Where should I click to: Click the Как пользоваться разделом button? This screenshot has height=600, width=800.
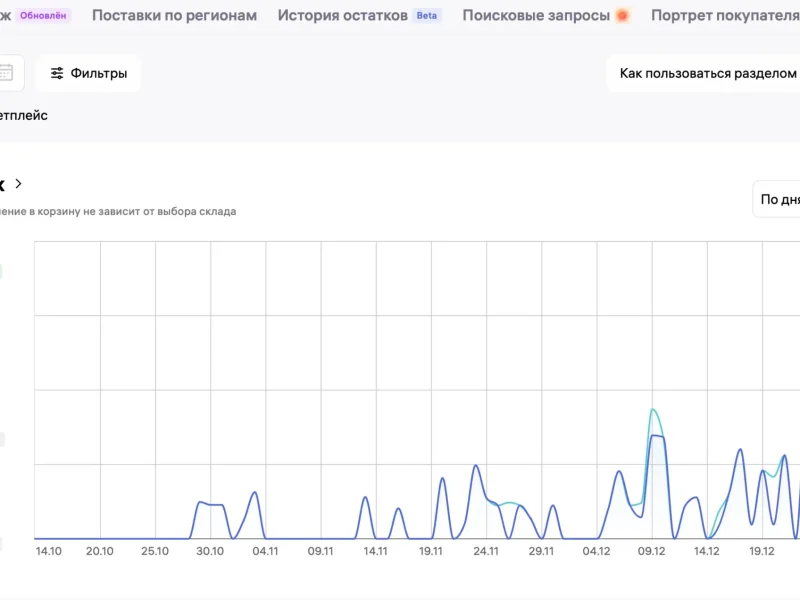707,73
